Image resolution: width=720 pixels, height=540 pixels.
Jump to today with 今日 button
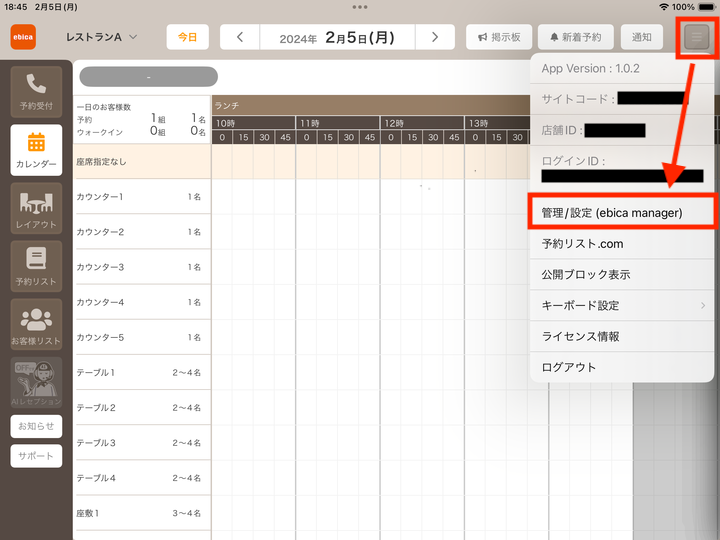(187, 37)
